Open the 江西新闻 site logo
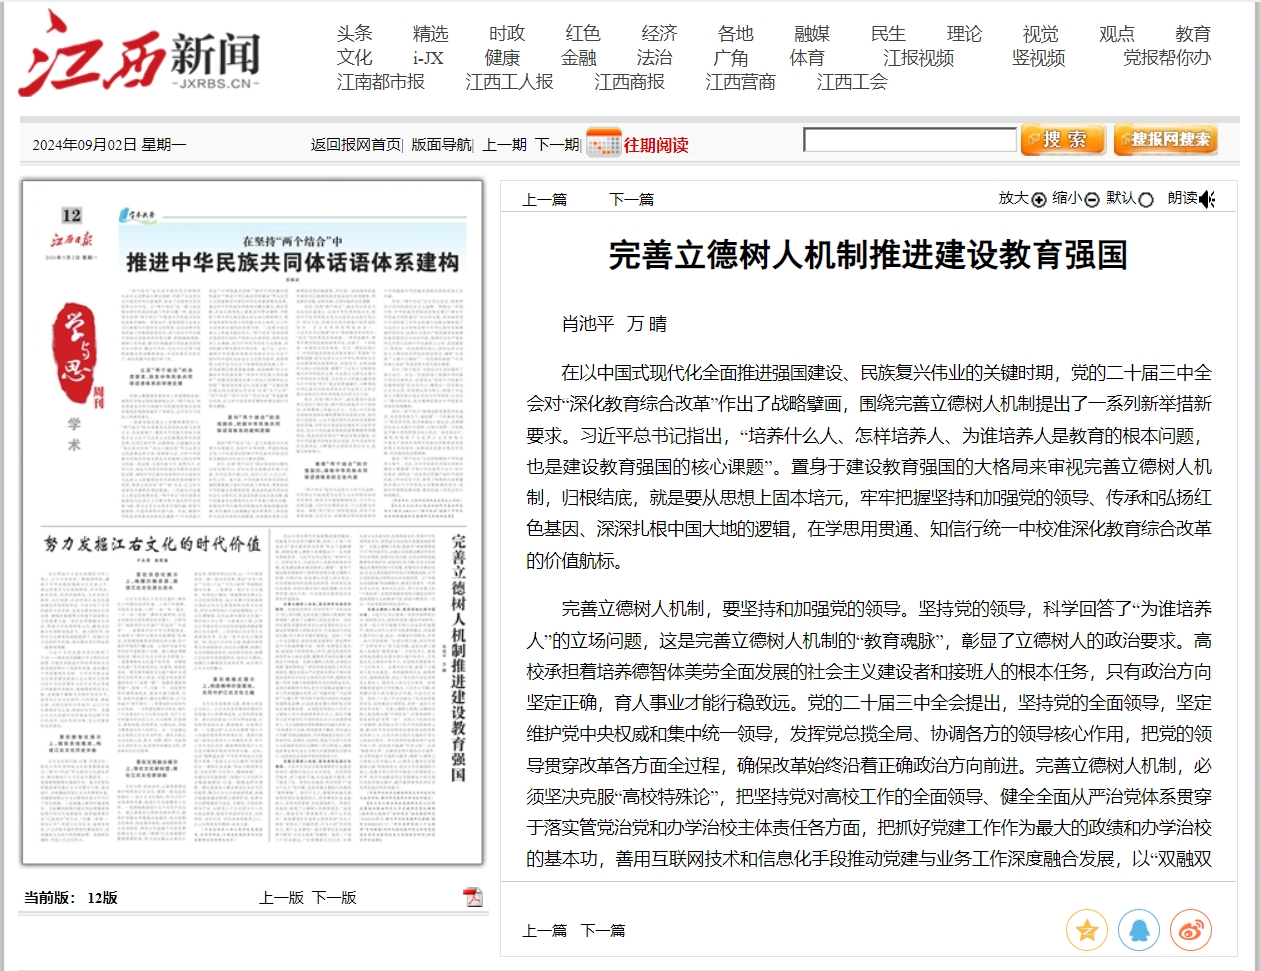 click(x=140, y=55)
